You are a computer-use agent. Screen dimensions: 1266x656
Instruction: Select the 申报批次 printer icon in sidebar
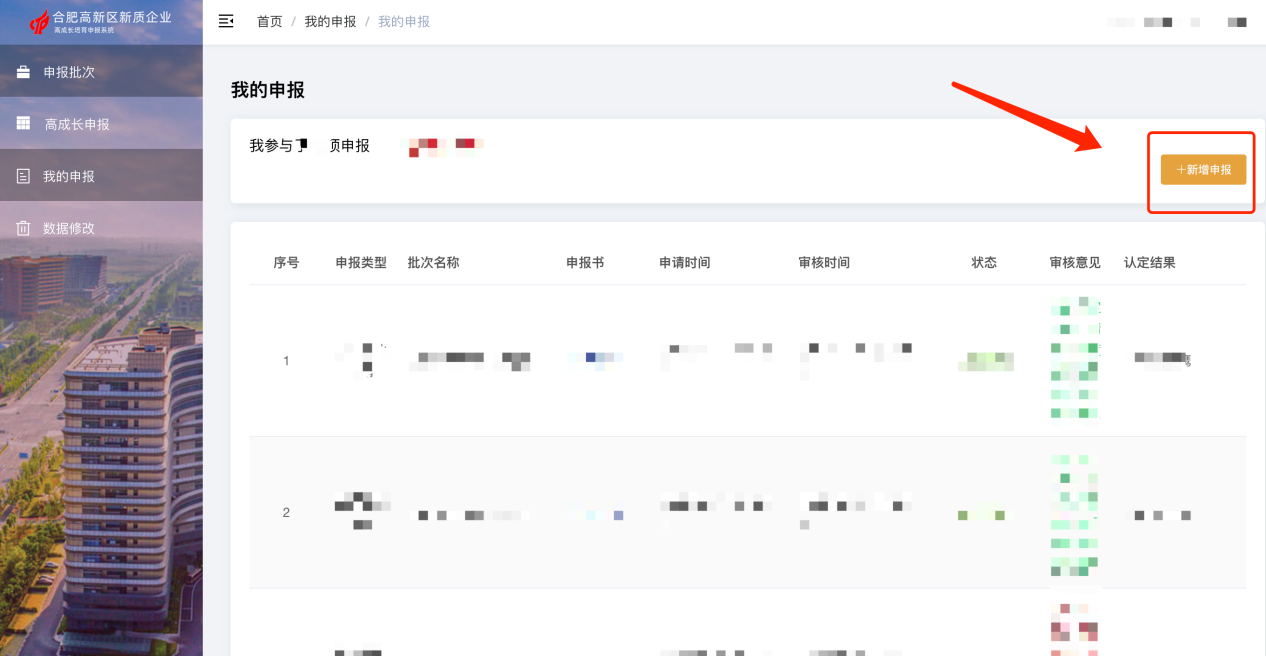tap(22, 71)
